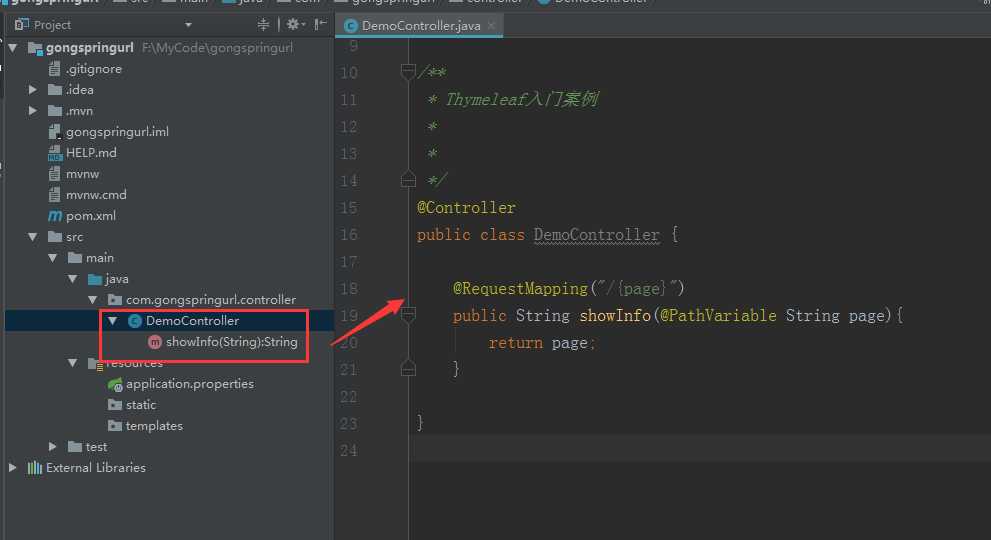
Task: Click the showInfo method 'm' icon
Action: coord(155,342)
